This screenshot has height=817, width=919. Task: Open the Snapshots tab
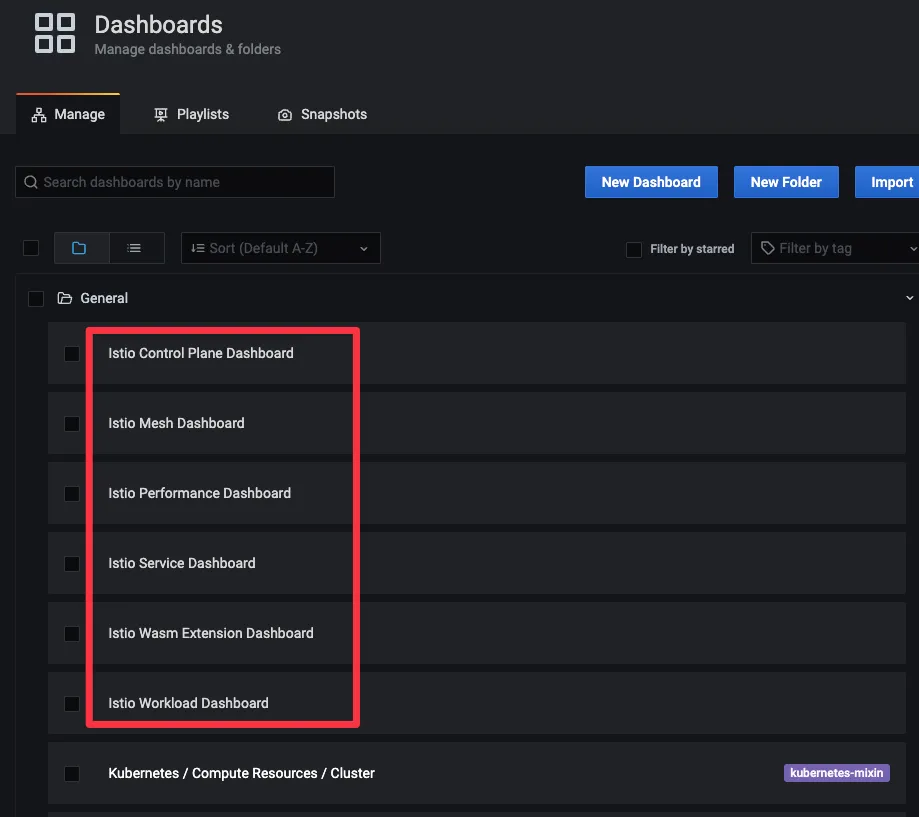click(x=322, y=114)
